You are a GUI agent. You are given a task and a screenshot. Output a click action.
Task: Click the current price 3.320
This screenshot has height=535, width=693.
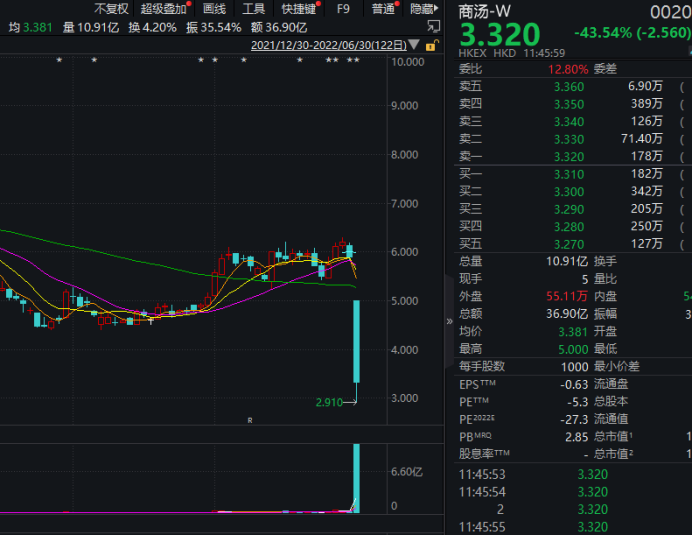coord(500,34)
